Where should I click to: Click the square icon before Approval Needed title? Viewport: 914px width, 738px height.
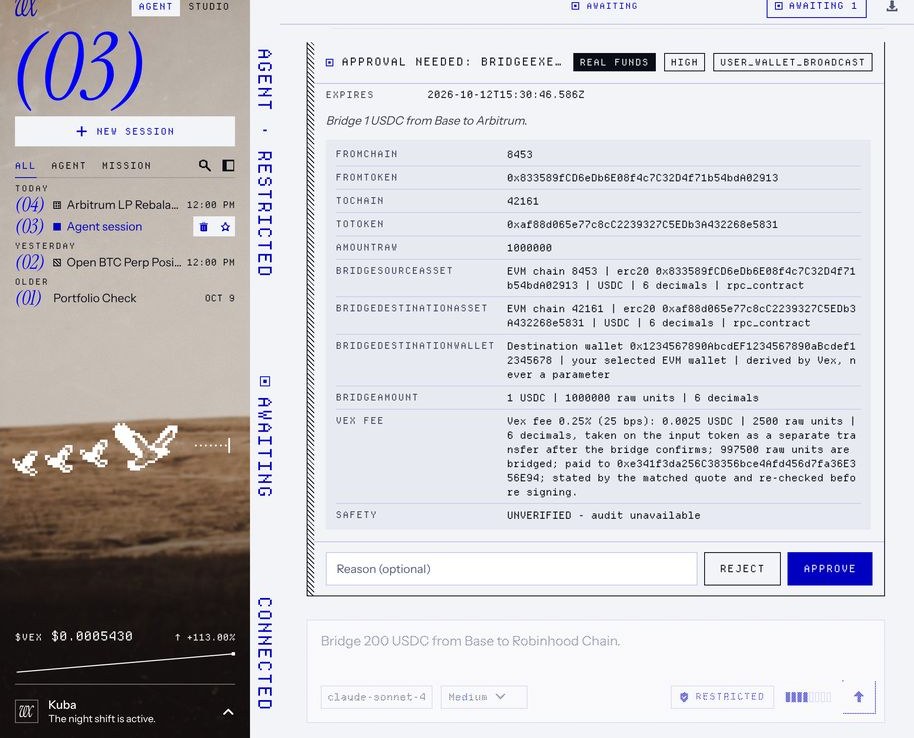click(x=330, y=62)
